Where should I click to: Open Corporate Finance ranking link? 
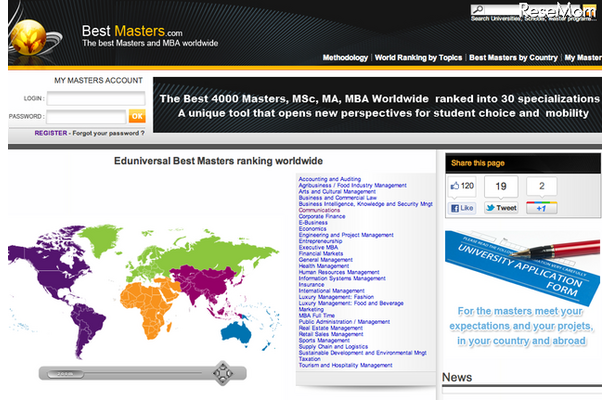tap(322, 216)
